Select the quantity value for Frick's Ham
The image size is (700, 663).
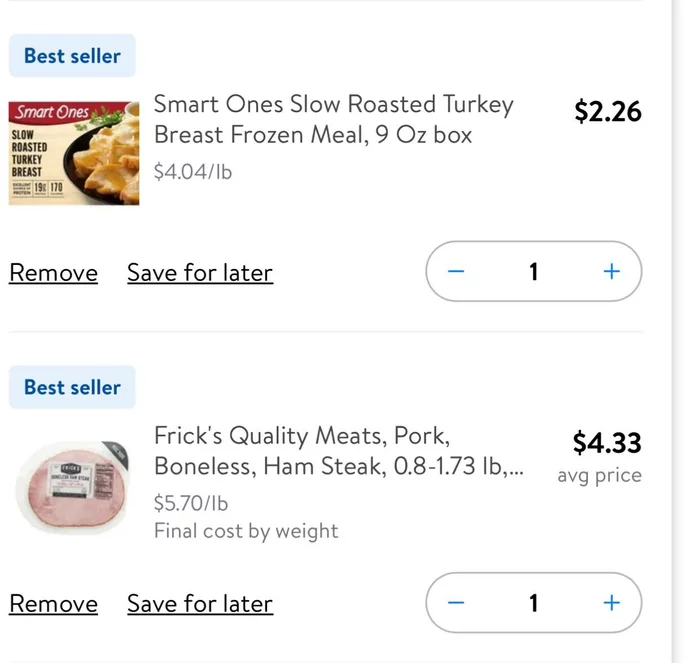533,603
